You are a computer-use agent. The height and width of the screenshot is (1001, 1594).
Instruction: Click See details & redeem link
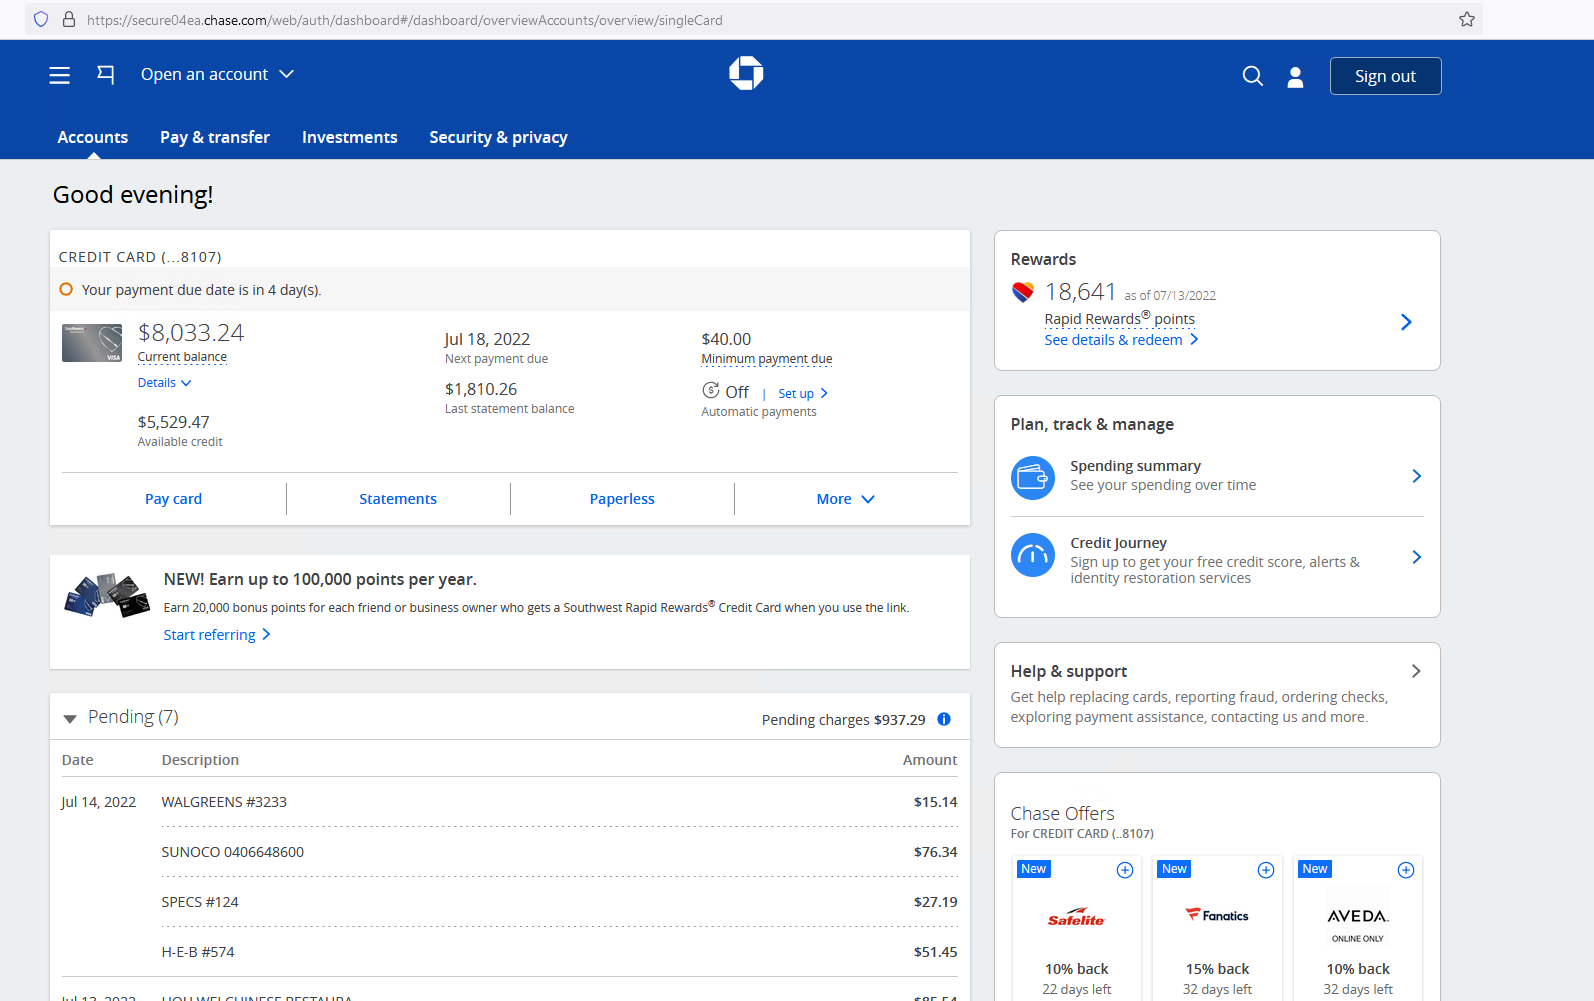(x=1121, y=340)
